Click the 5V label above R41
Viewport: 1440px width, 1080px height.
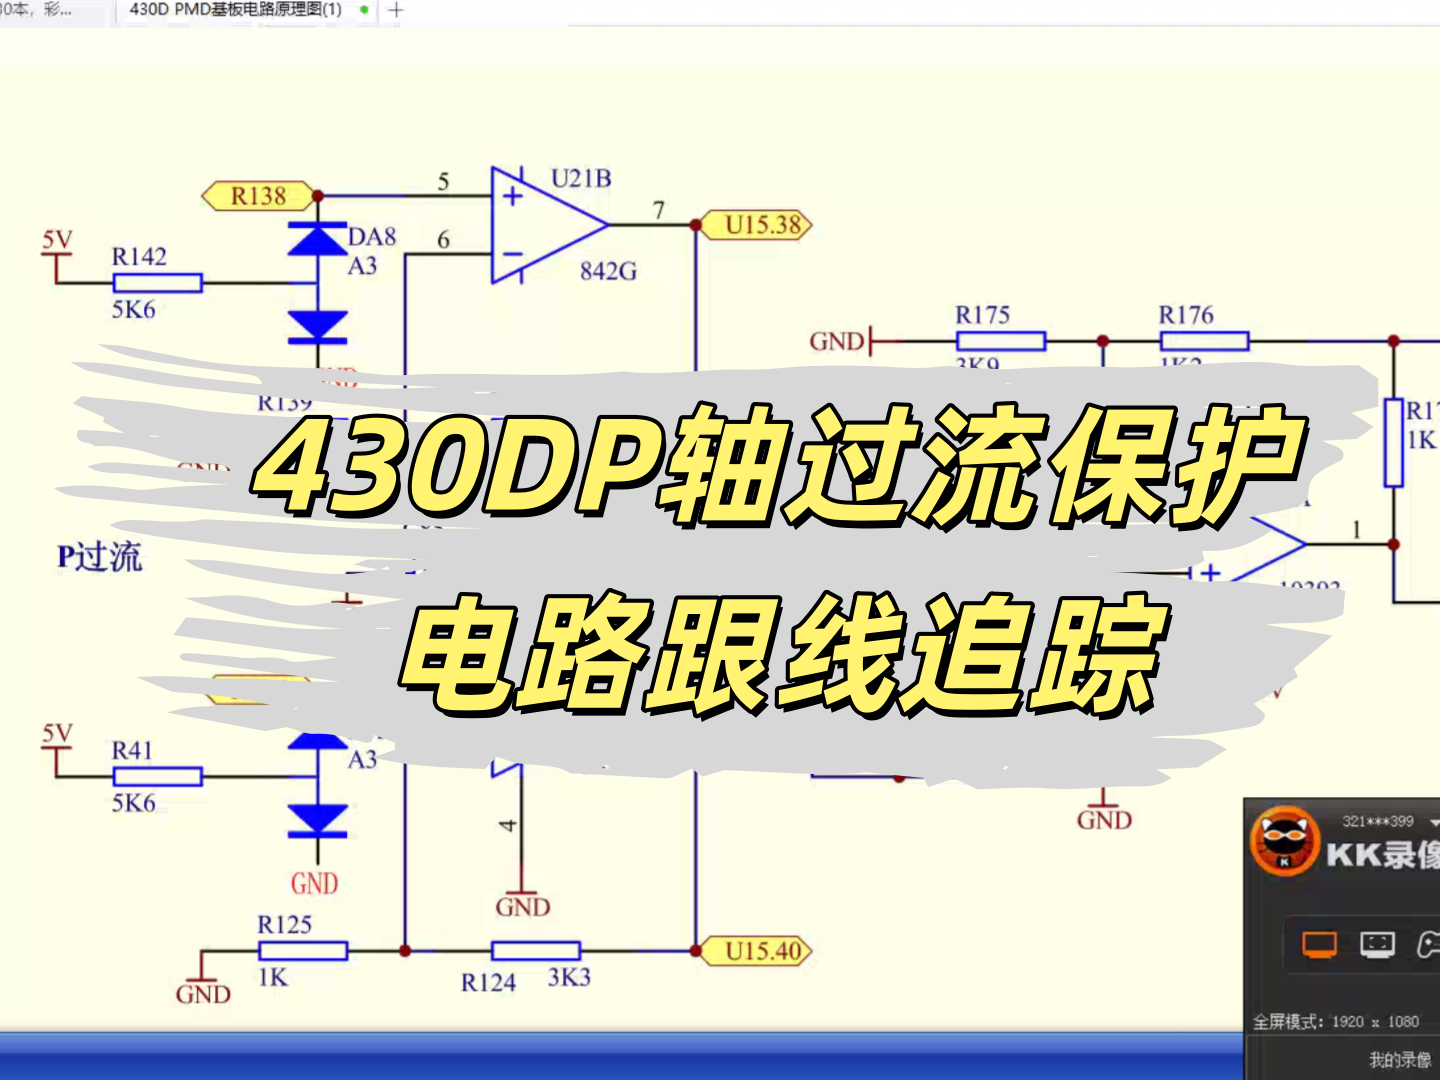[57, 733]
